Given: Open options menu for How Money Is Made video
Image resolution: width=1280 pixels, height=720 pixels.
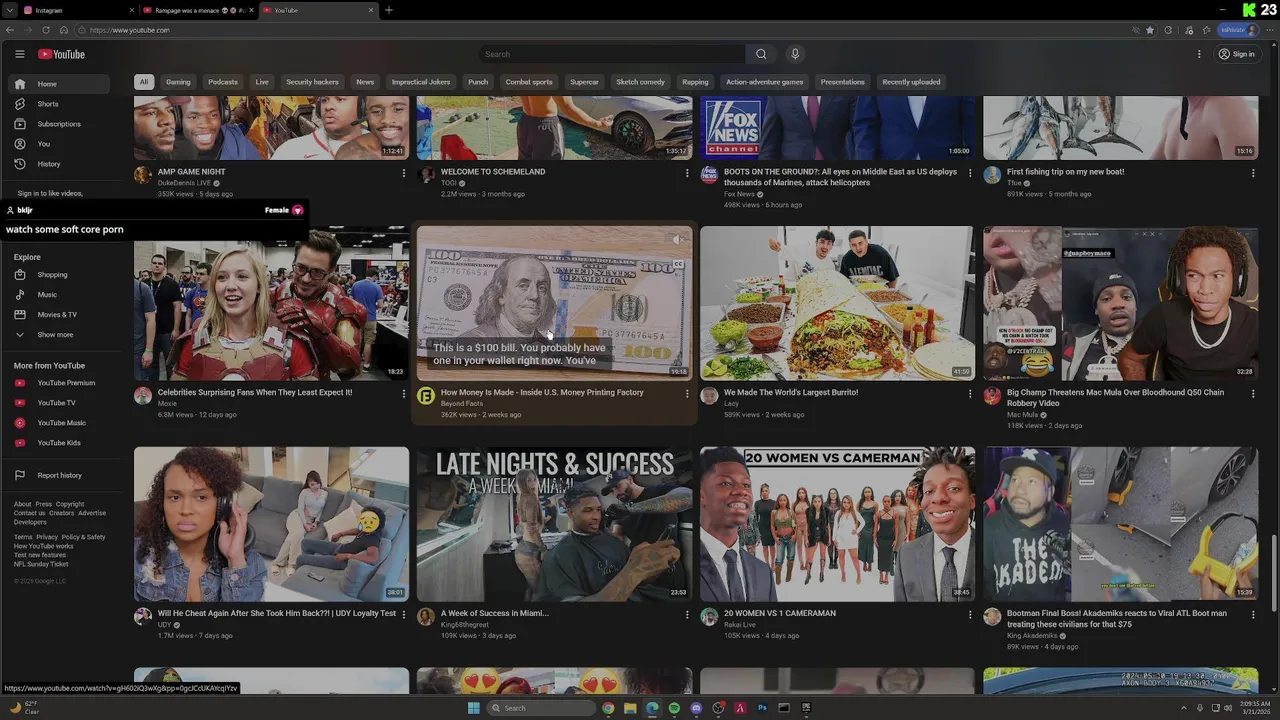Looking at the screenshot, I should (x=687, y=394).
